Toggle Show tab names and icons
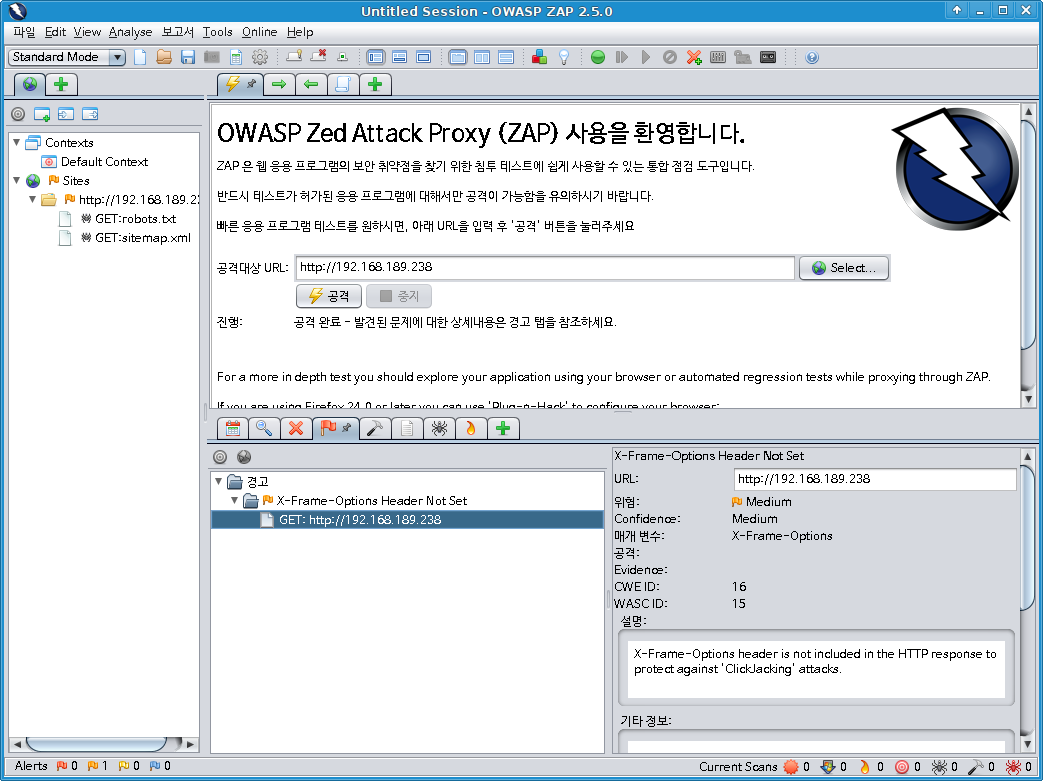1043x781 pixels. click(294, 57)
